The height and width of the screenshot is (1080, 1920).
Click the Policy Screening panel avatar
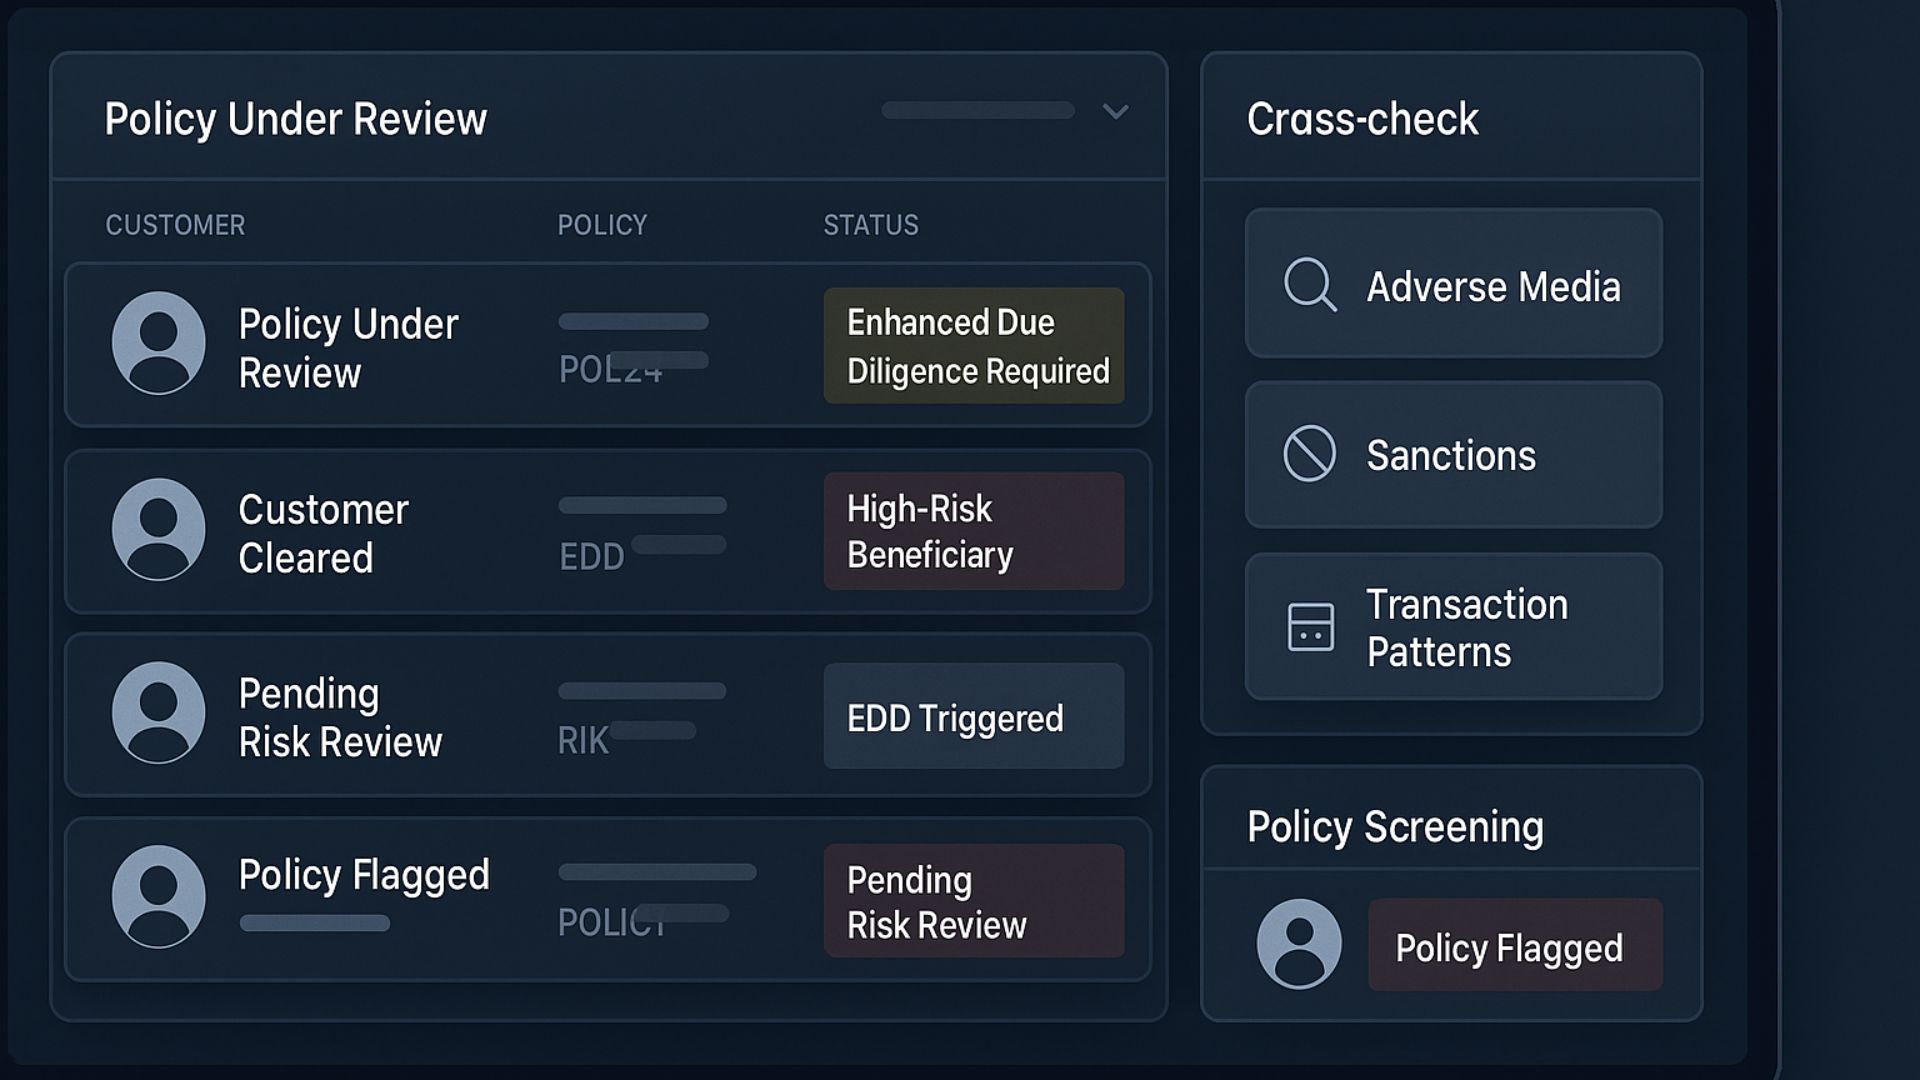point(1299,944)
